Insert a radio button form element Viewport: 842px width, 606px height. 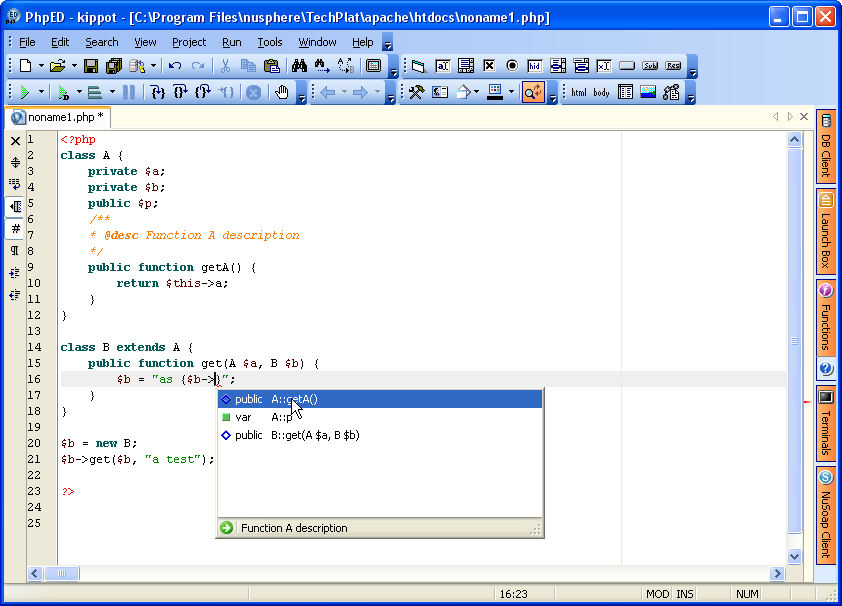point(512,66)
